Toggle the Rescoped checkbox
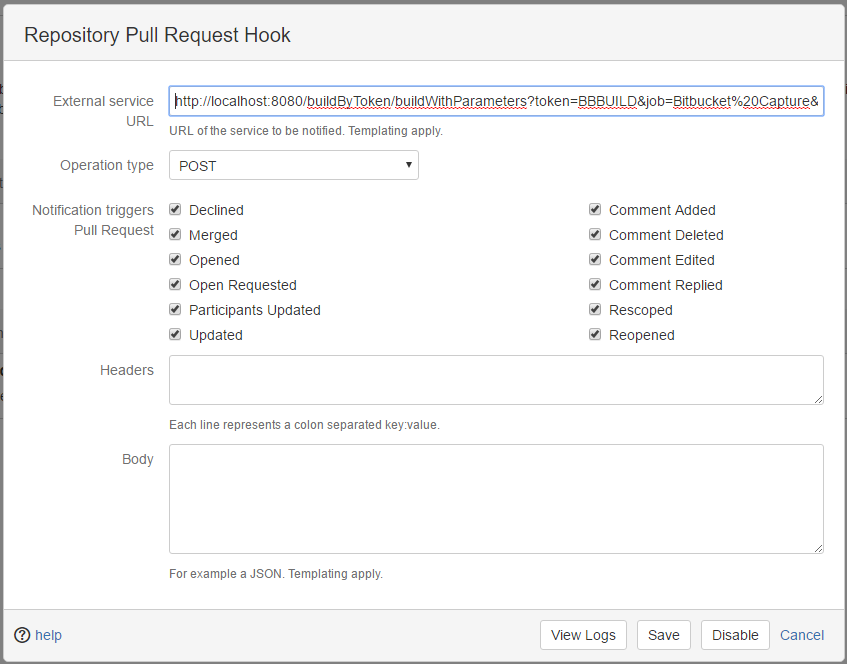Image resolution: width=847 pixels, height=664 pixels. (x=595, y=310)
